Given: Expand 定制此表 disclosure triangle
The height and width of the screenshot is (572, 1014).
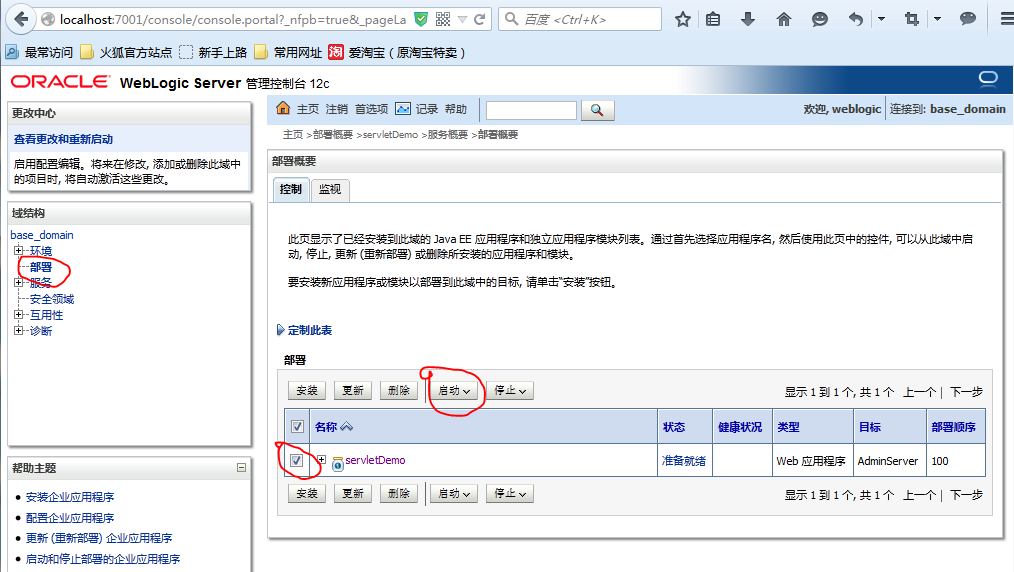Looking at the screenshot, I should [280, 330].
